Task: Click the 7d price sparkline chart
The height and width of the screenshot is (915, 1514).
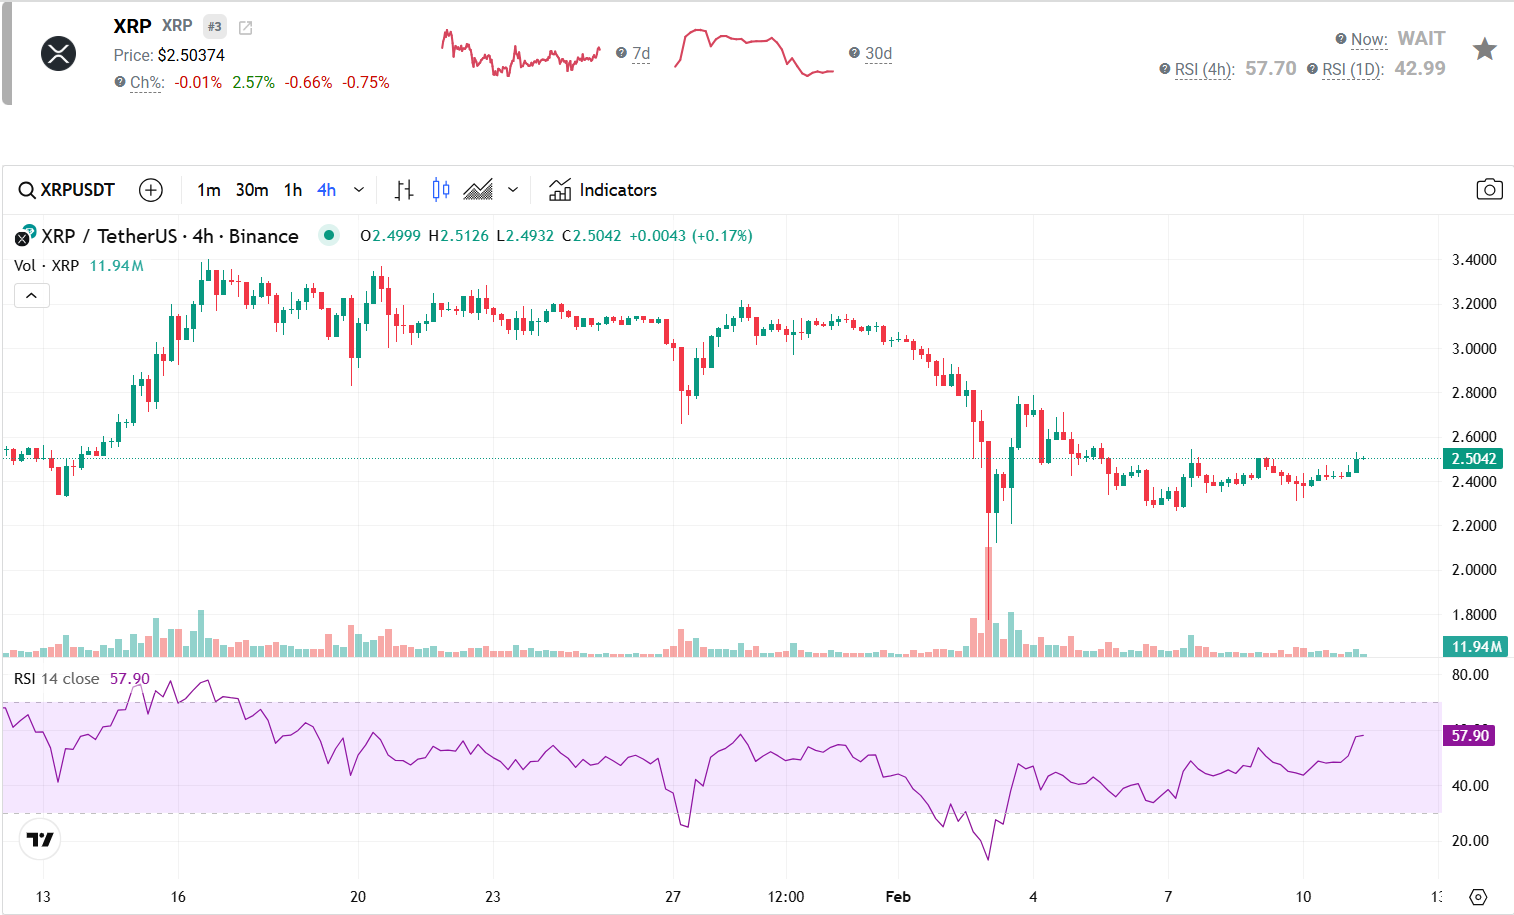Action: pos(521,53)
